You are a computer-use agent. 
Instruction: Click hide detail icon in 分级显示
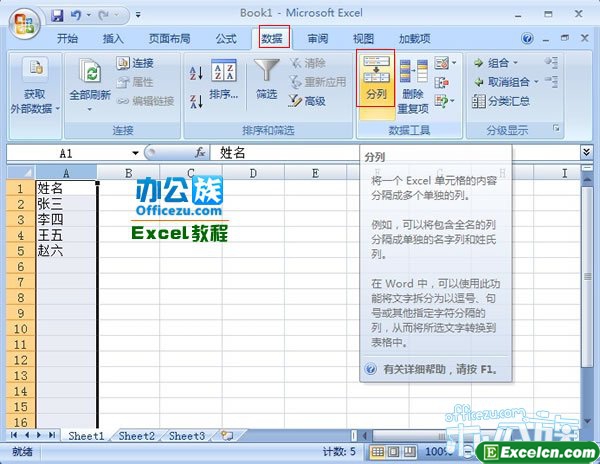(x=551, y=81)
